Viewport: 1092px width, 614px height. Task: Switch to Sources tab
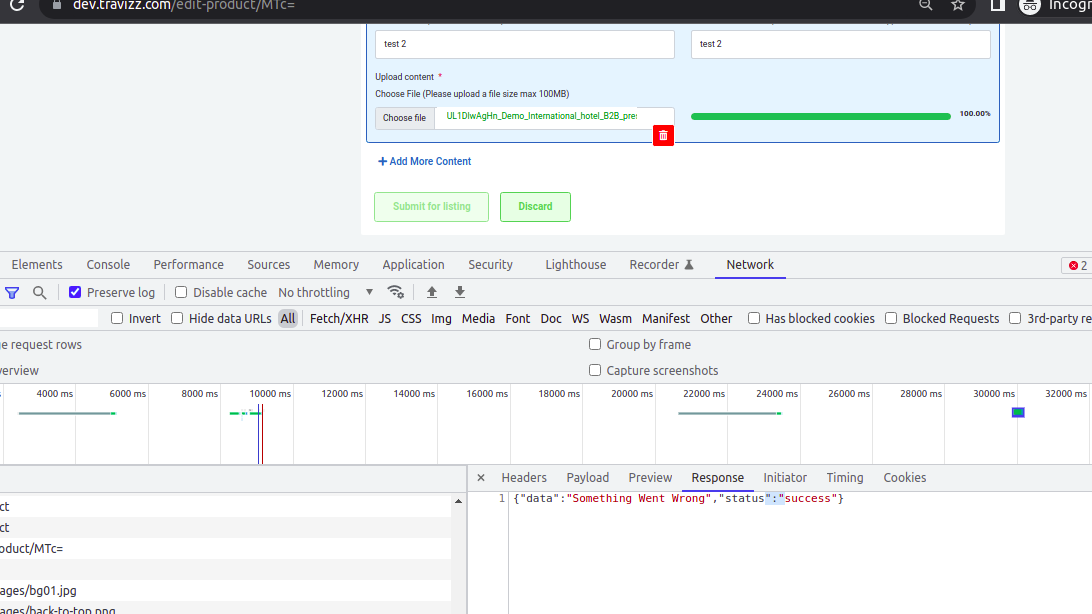pyautogui.click(x=268, y=265)
